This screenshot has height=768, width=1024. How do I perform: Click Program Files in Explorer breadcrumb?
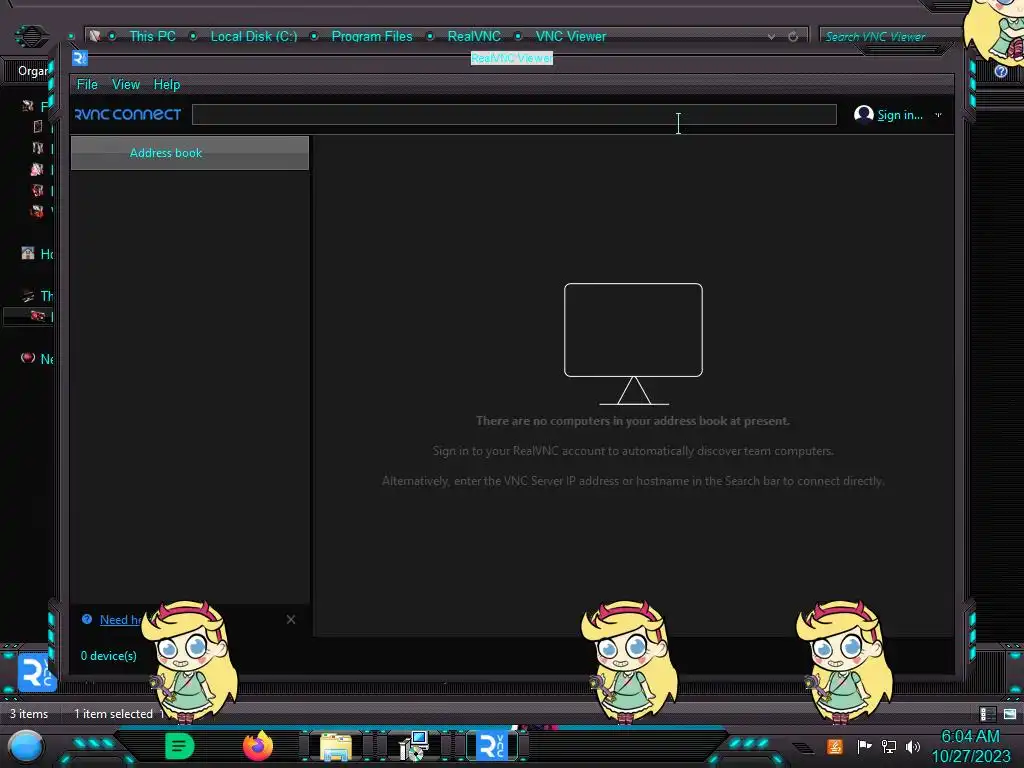(x=372, y=37)
